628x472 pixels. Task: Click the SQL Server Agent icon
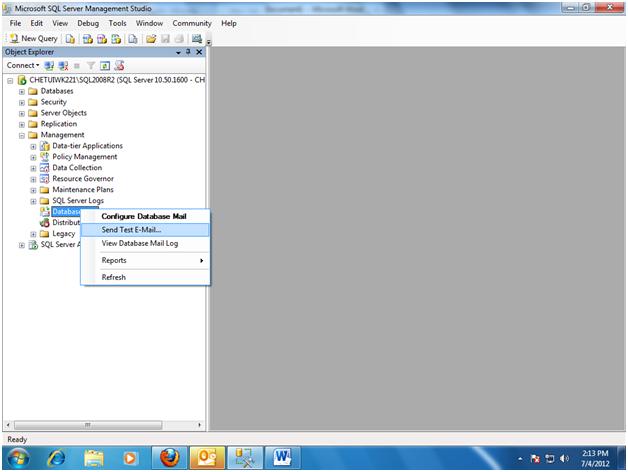pos(33,245)
